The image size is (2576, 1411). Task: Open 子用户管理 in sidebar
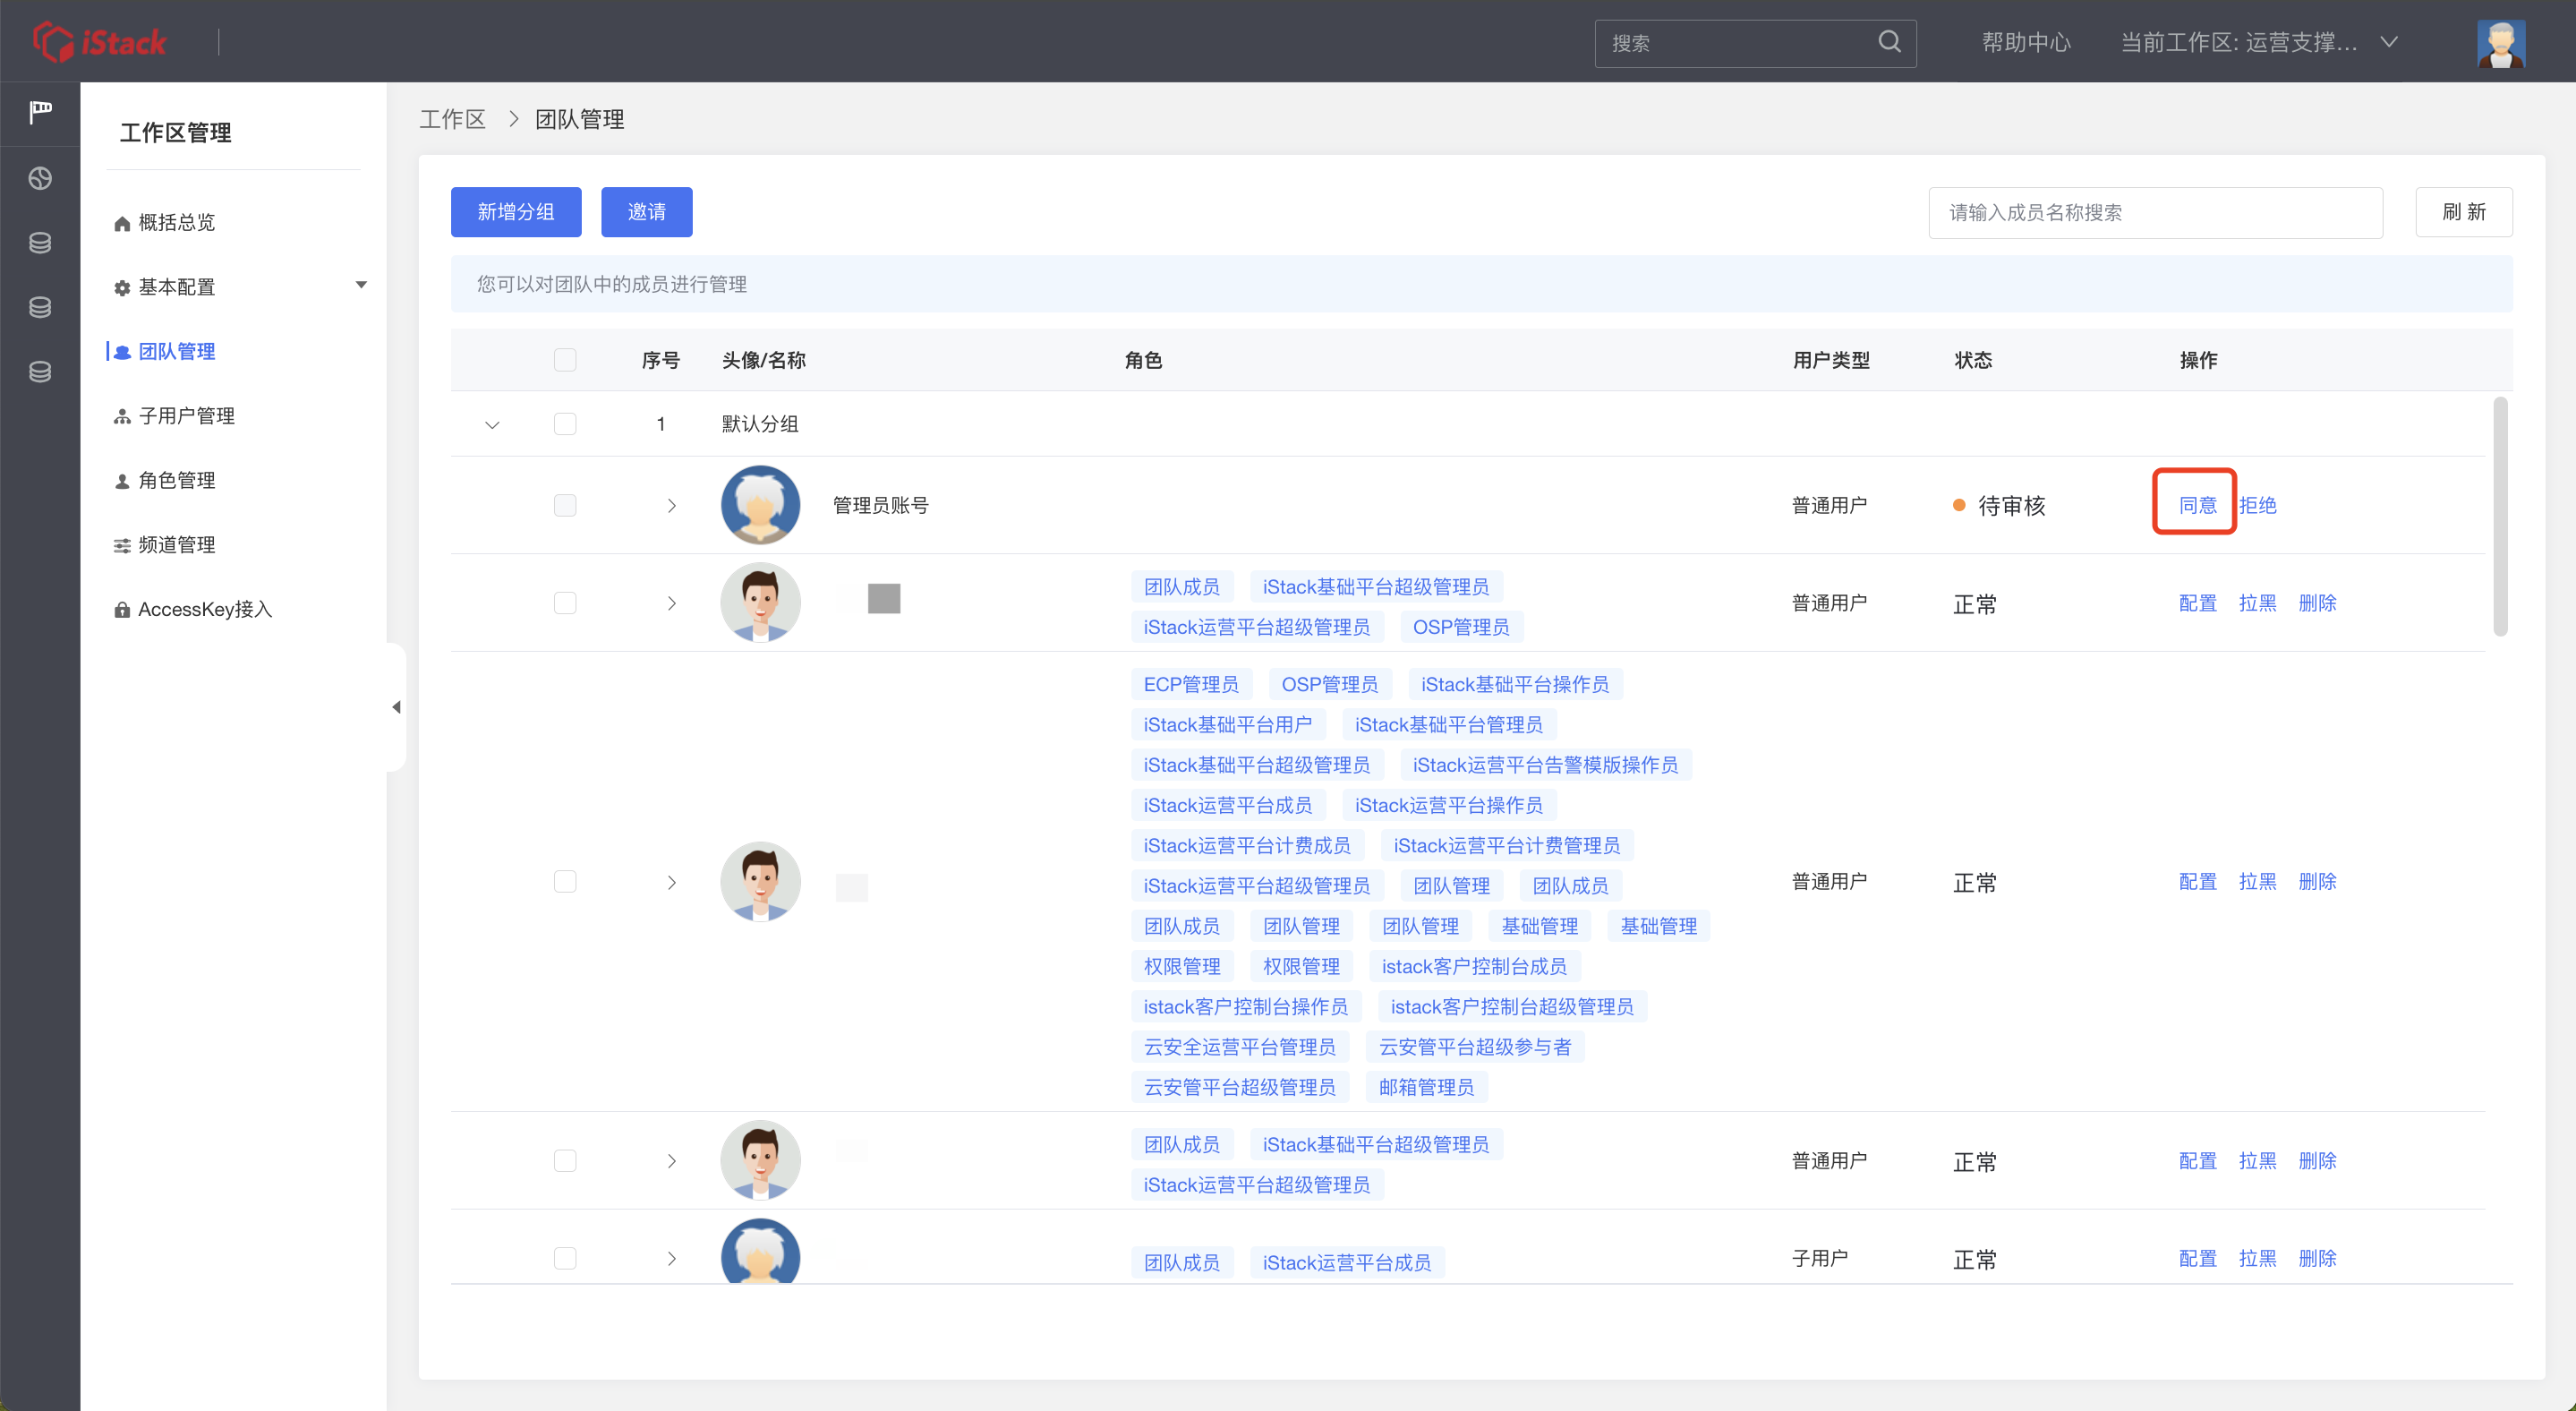tap(186, 417)
